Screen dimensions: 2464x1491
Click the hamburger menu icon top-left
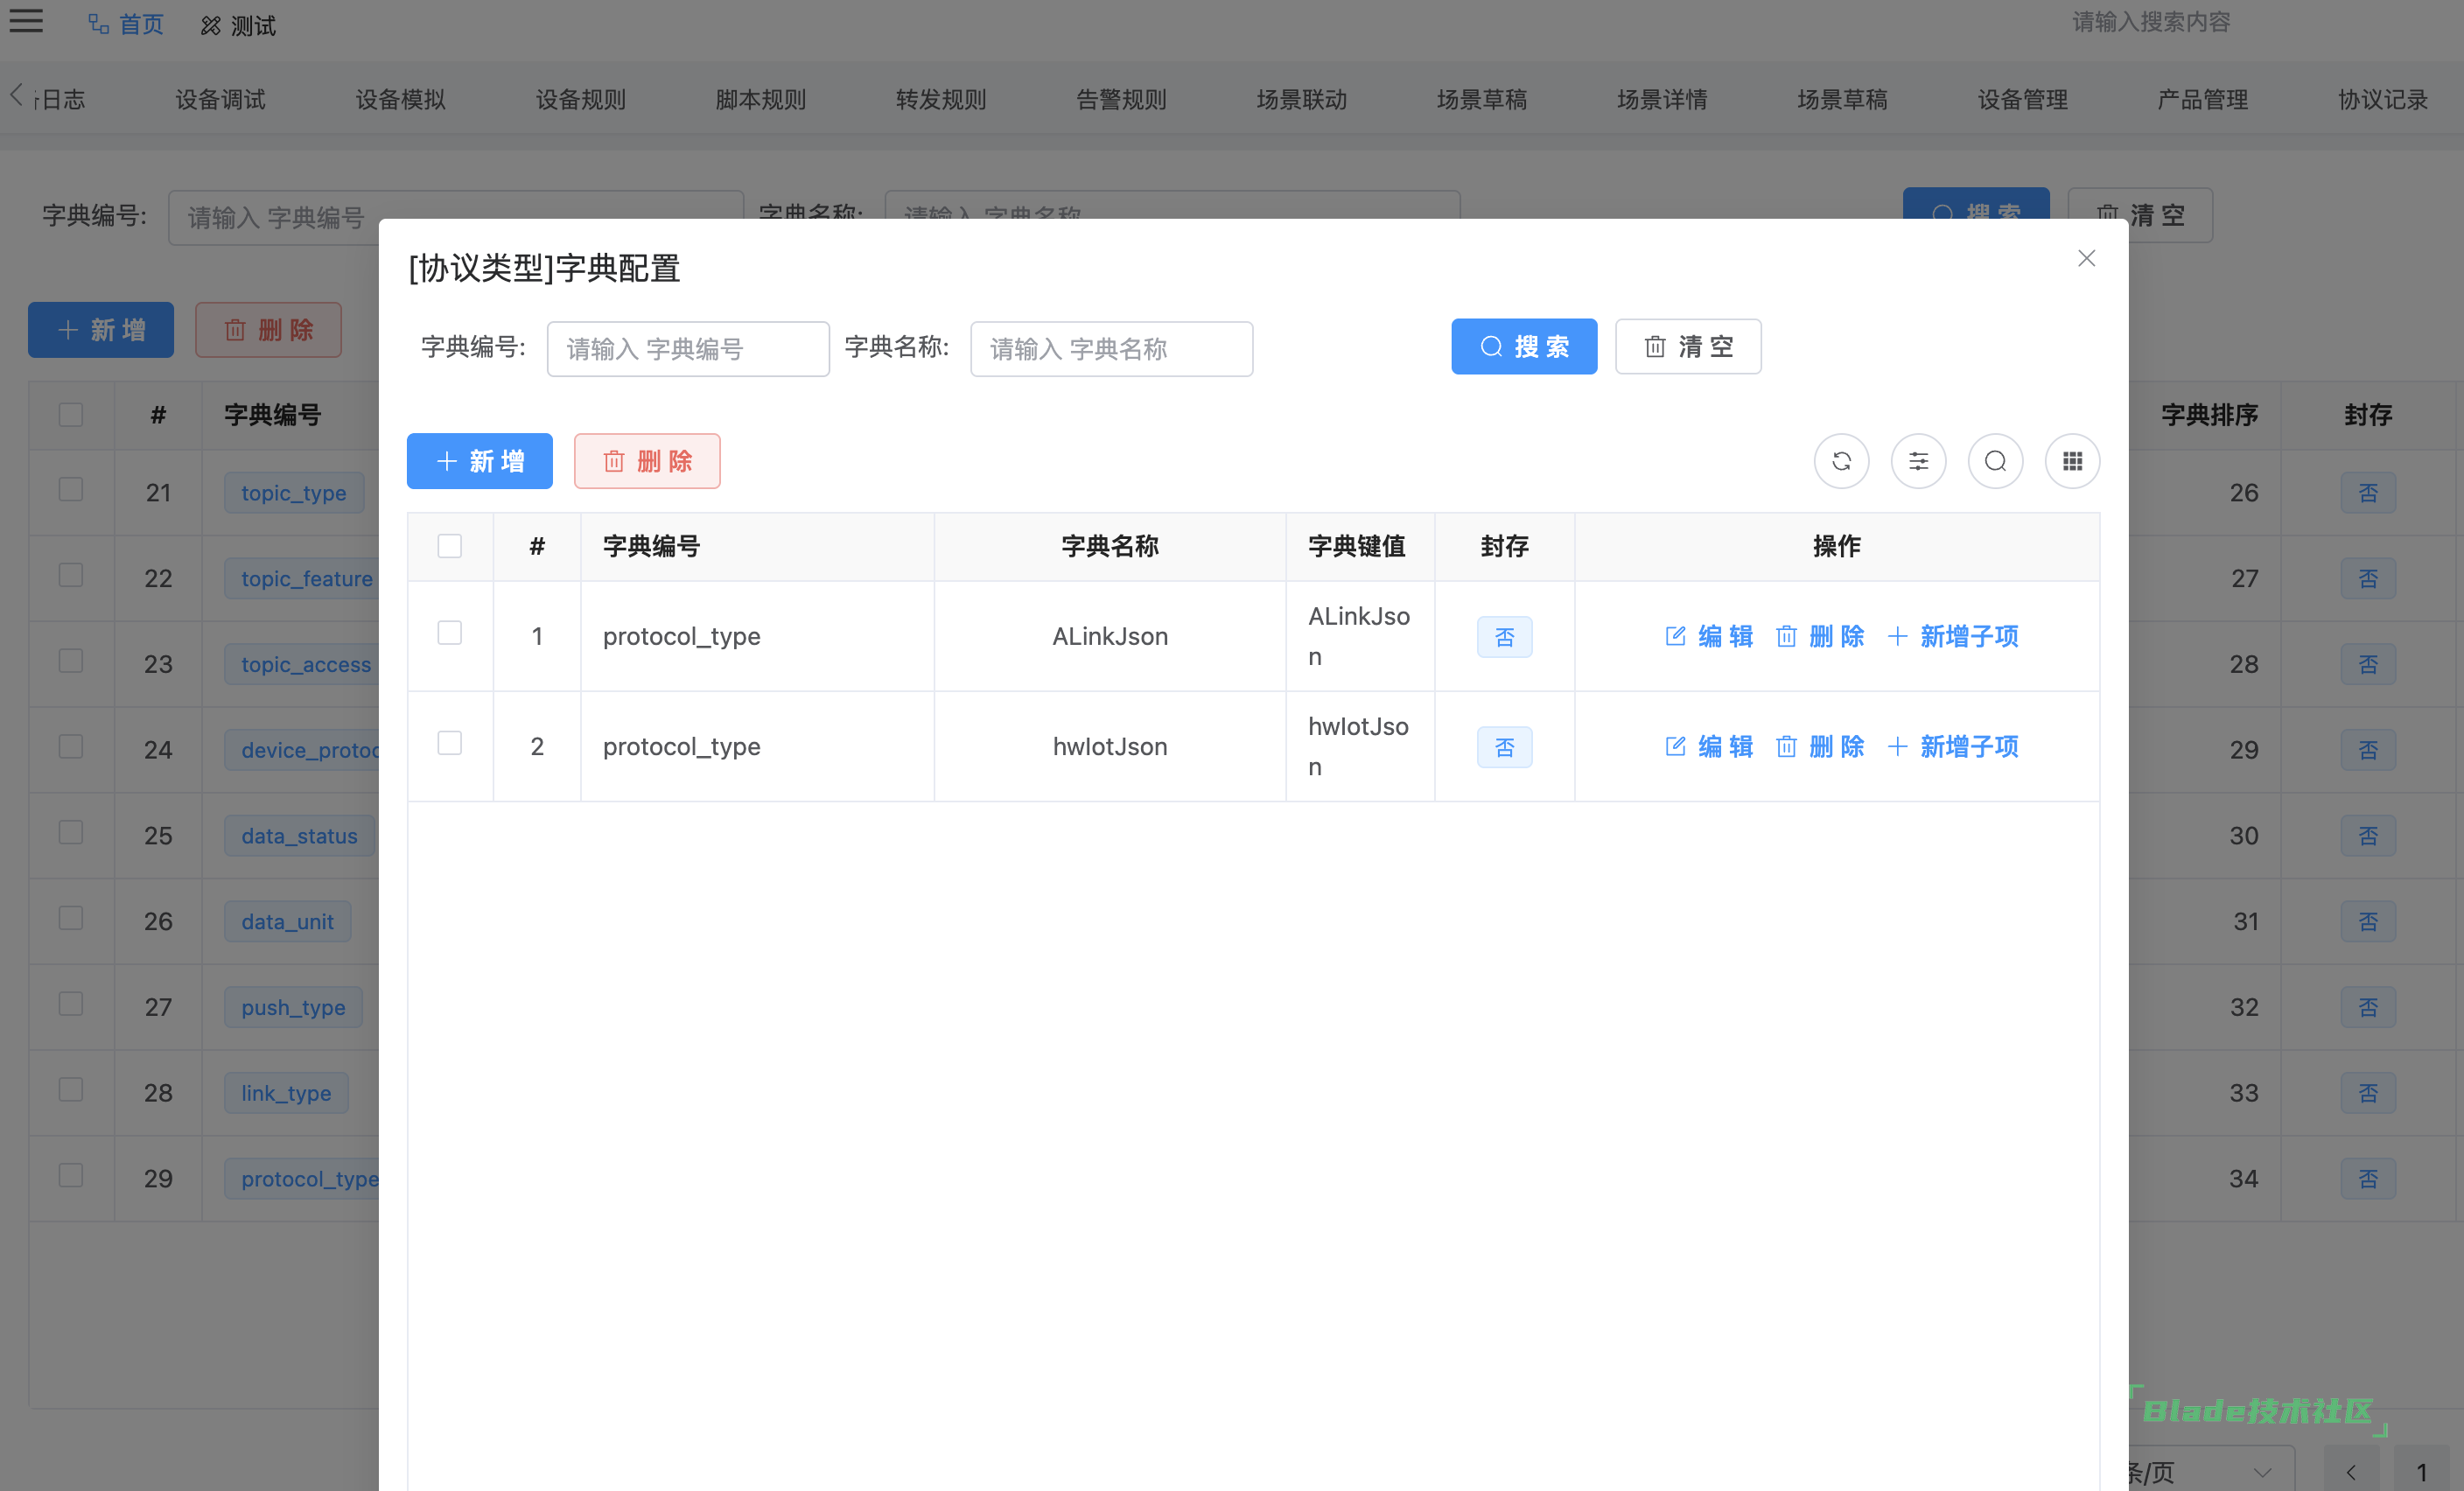click(26, 21)
